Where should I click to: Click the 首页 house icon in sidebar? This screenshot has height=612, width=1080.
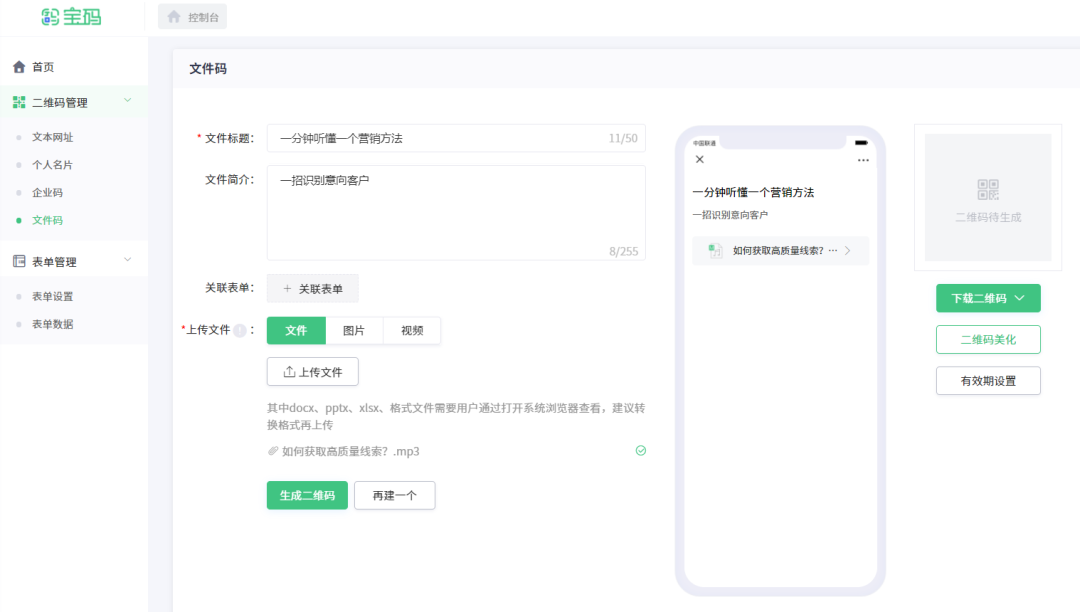(x=19, y=67)
